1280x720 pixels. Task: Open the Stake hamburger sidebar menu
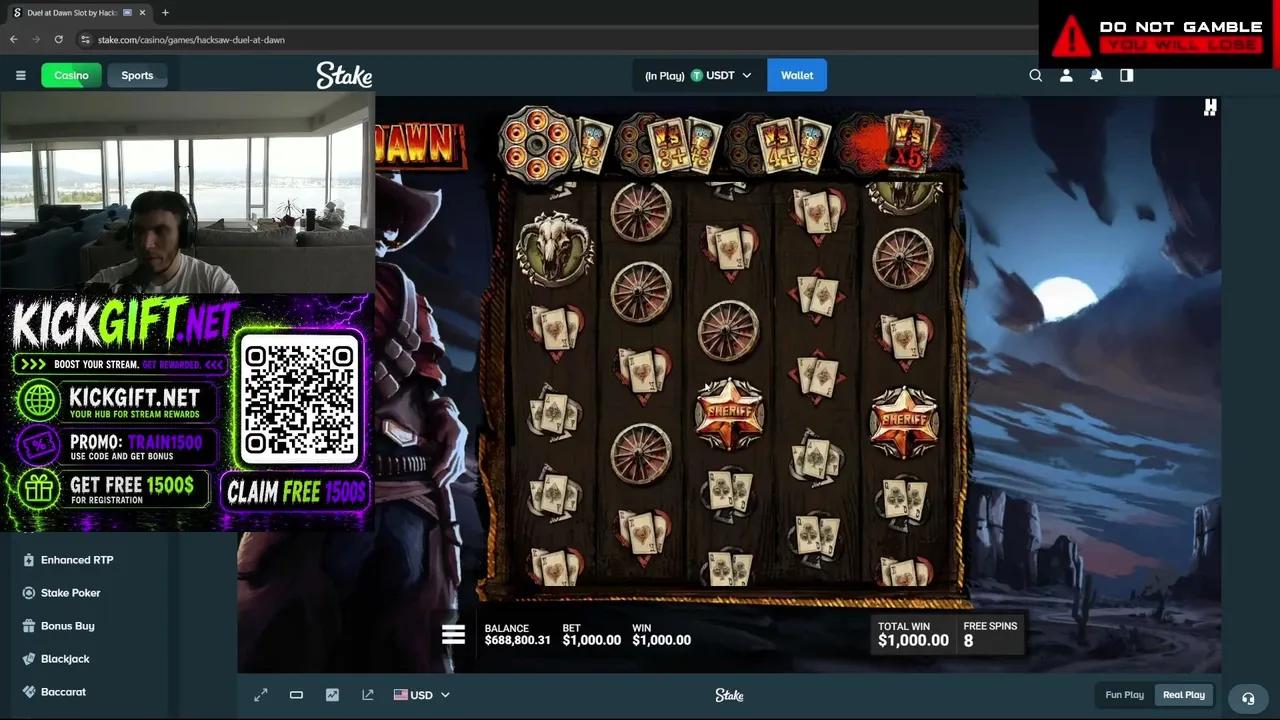coord(20,75)
